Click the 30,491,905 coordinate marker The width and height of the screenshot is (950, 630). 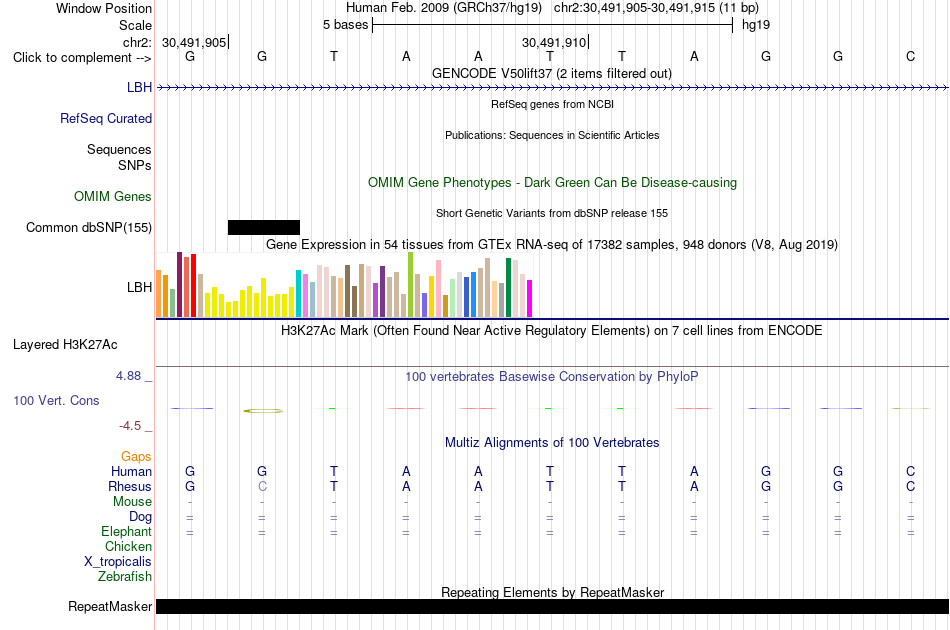[x=194, y=42]
